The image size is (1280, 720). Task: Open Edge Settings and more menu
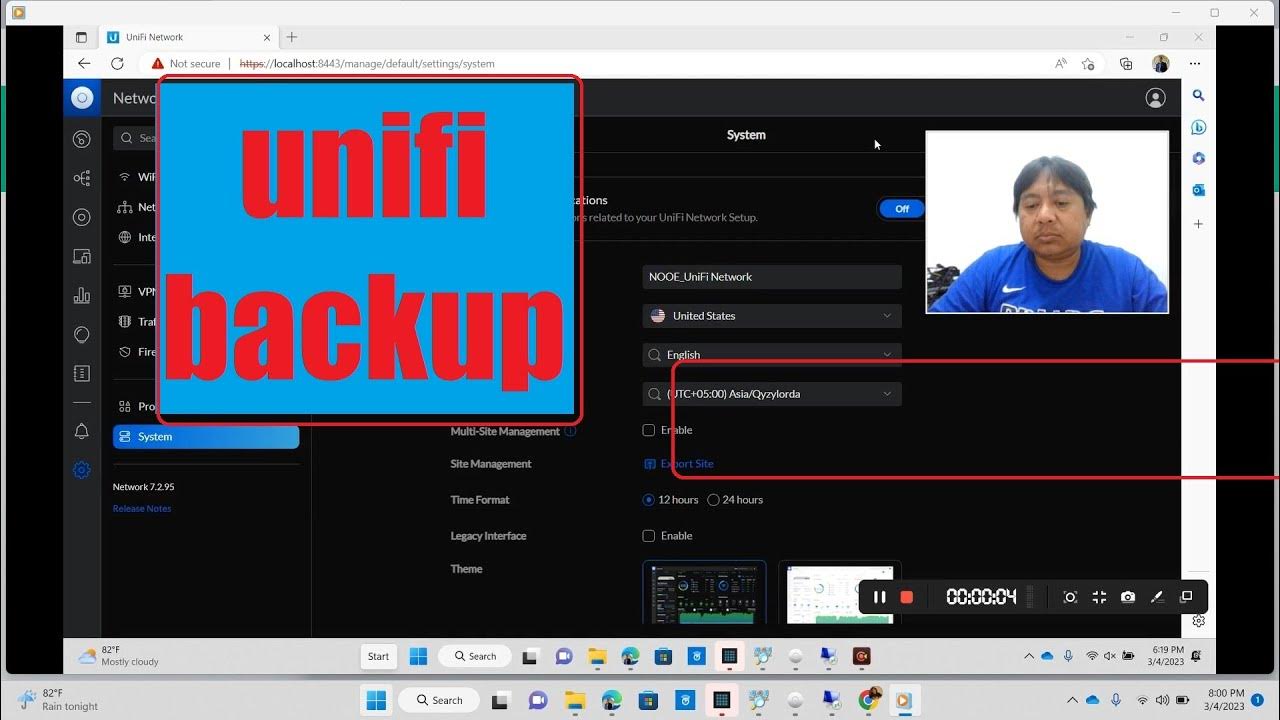pos(1194,63)
